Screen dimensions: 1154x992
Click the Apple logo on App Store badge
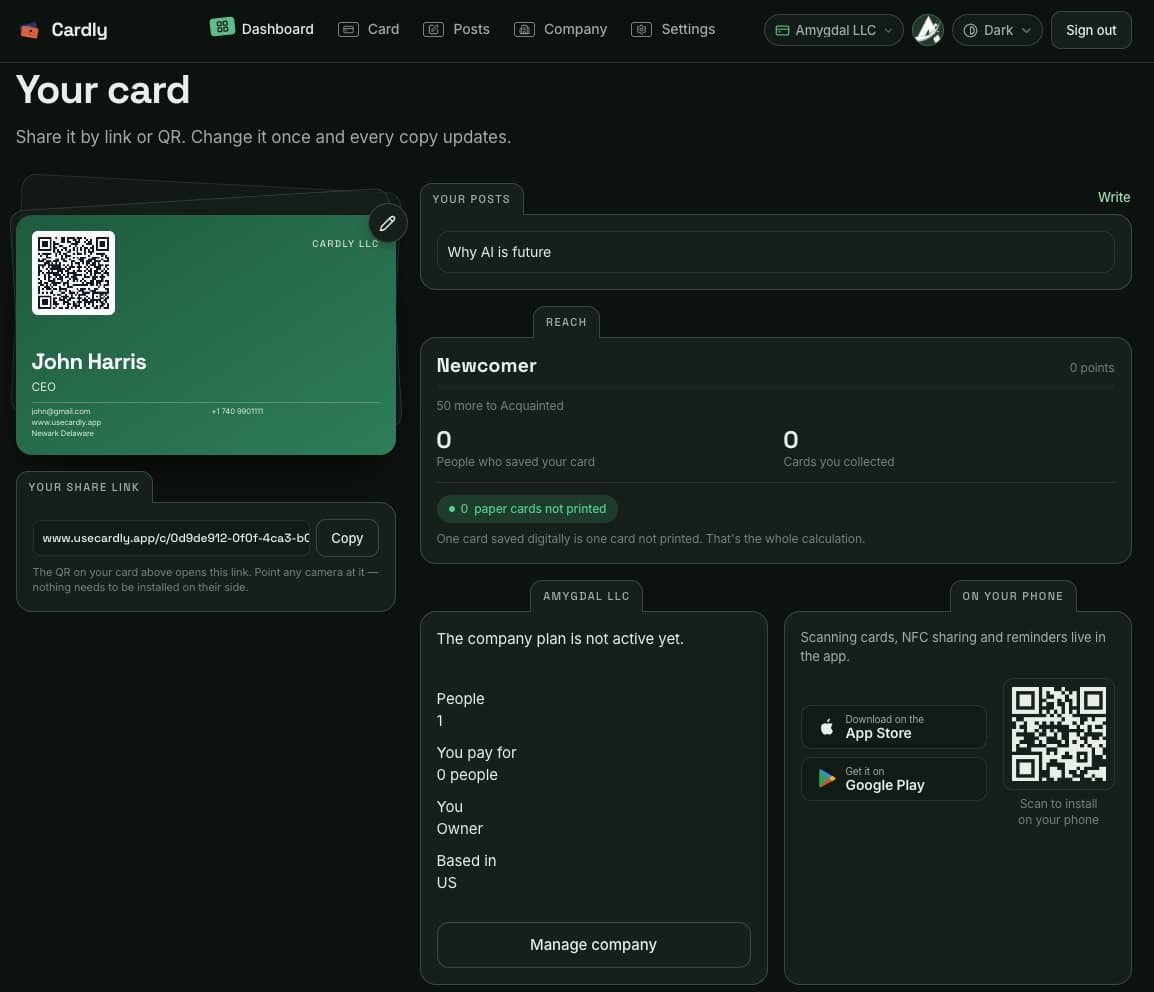click(826, 727)
